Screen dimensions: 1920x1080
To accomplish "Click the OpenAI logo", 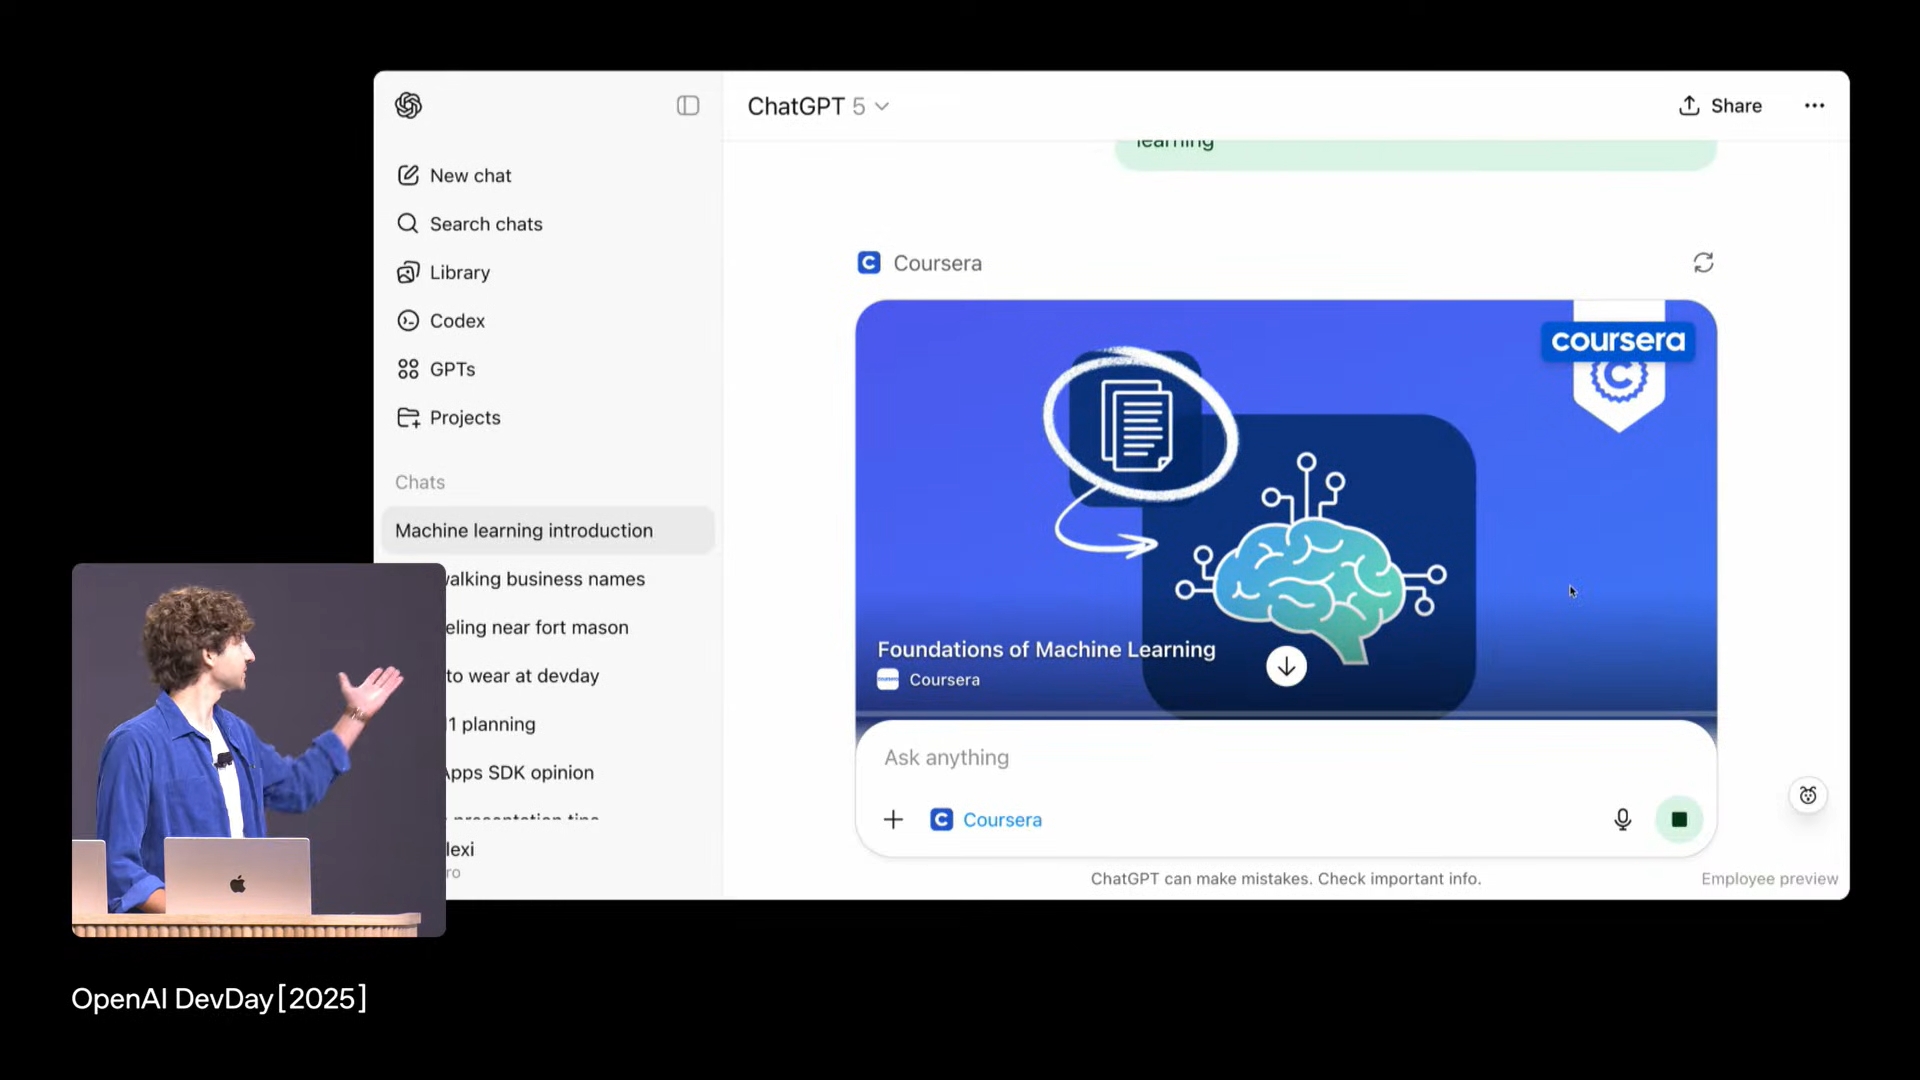I will [409, 105].
